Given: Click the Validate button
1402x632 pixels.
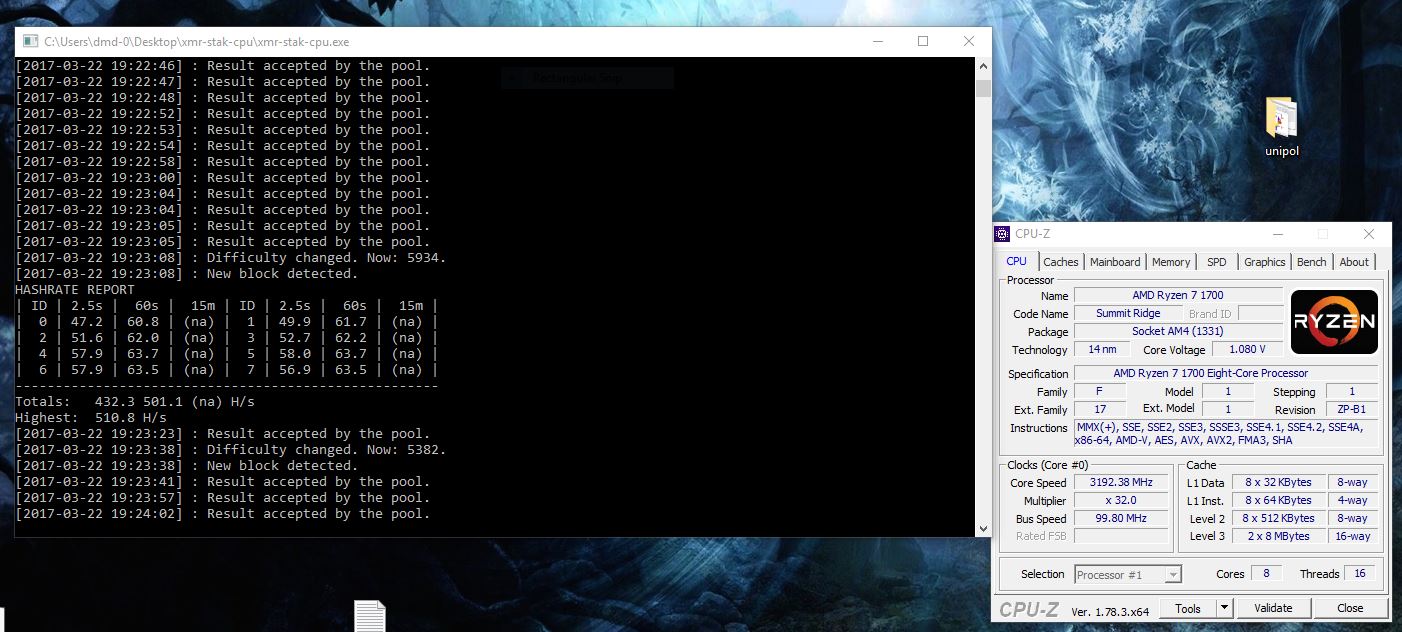Looking at the screenshot, I should click(x=1272, y=608).
